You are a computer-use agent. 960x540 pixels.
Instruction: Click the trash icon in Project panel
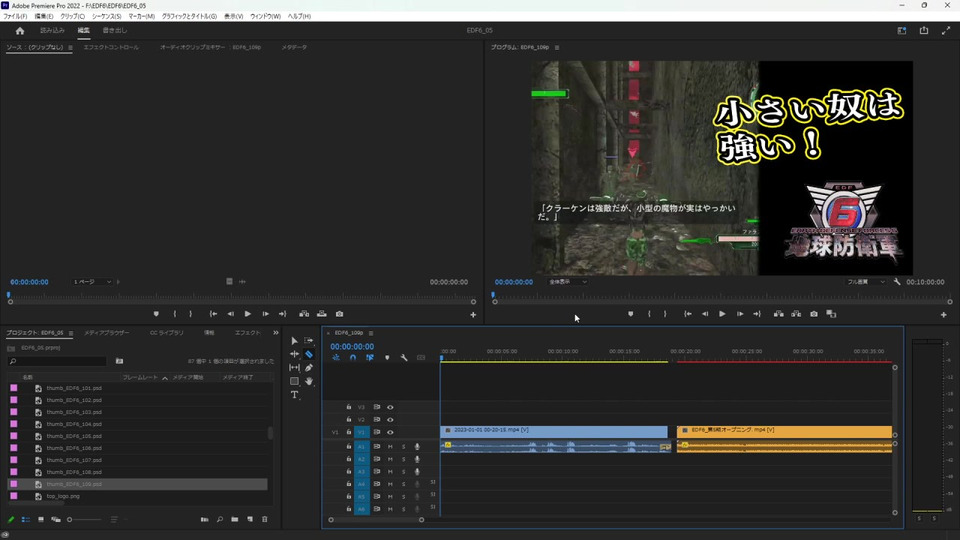(265, 519)
